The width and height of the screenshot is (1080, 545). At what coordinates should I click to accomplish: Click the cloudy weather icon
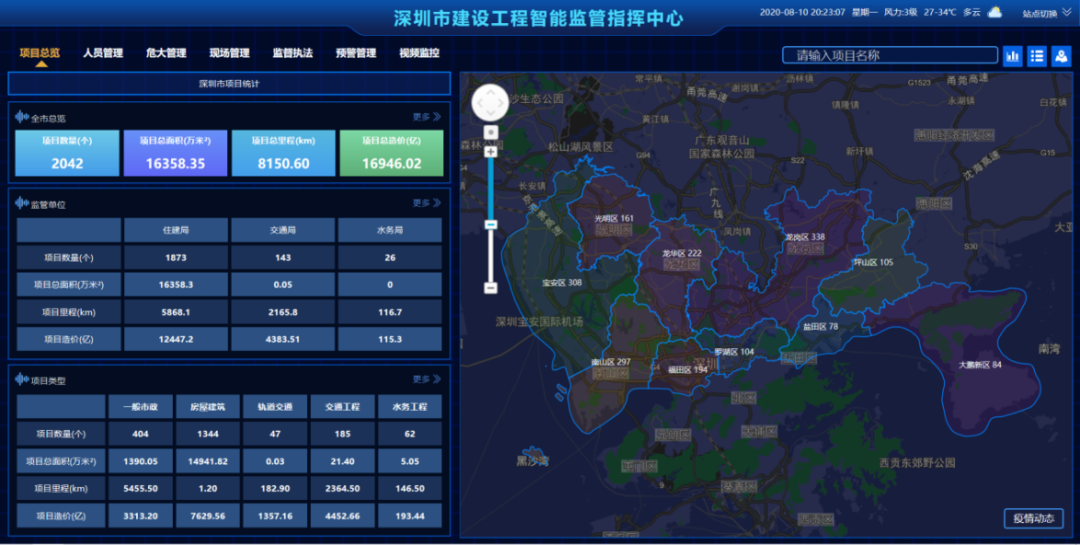click(995, 12)
